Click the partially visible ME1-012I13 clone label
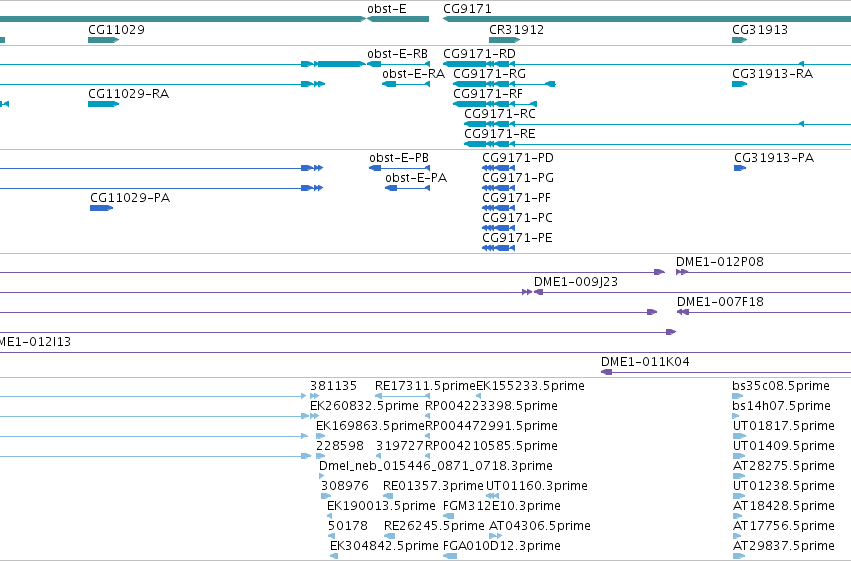The width and height of the screenshot is (851, 561). pyautogui.click(x=35, y=342)
